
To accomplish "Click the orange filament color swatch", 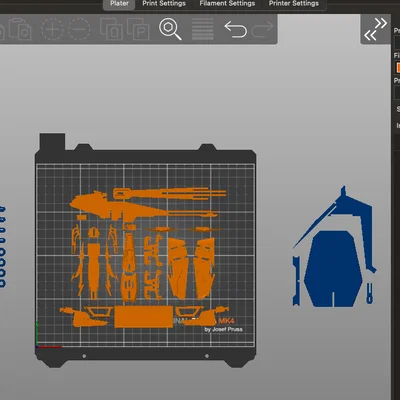I will click(398, 68).
